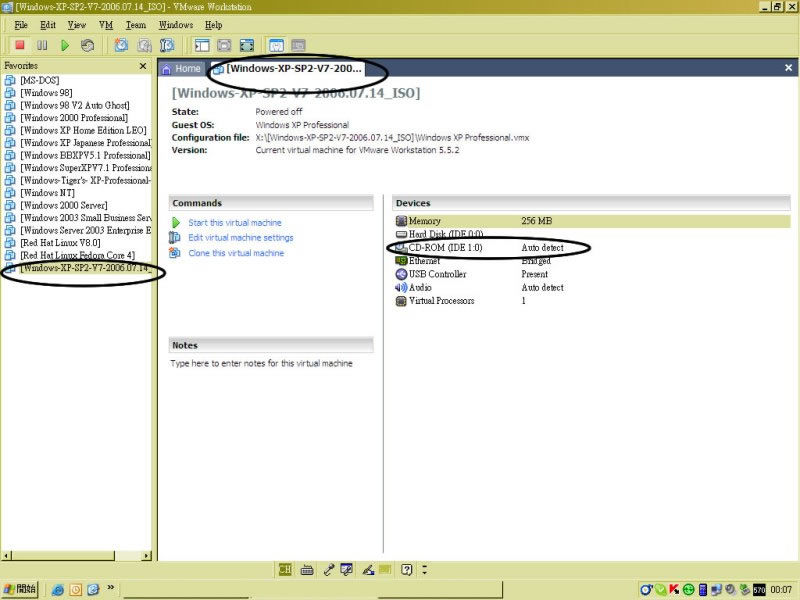Select [Windows SuperXPV7.1 Professional] favorite
Viewport: 800px width, 600px height.
pos(86,168)
